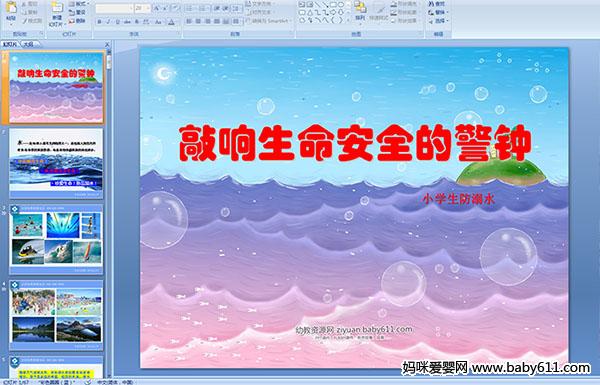Click the New Slide icon

(x=57, y=8)
